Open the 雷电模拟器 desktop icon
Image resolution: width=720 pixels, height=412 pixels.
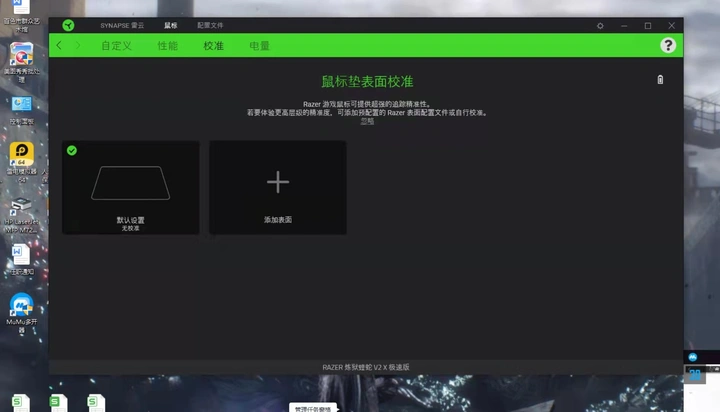22,162
